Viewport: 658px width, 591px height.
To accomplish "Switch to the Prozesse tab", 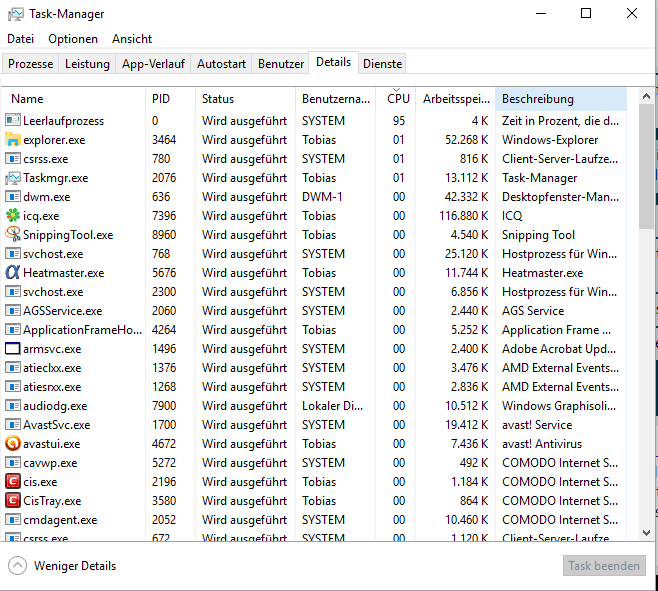I will click(31, 64).
